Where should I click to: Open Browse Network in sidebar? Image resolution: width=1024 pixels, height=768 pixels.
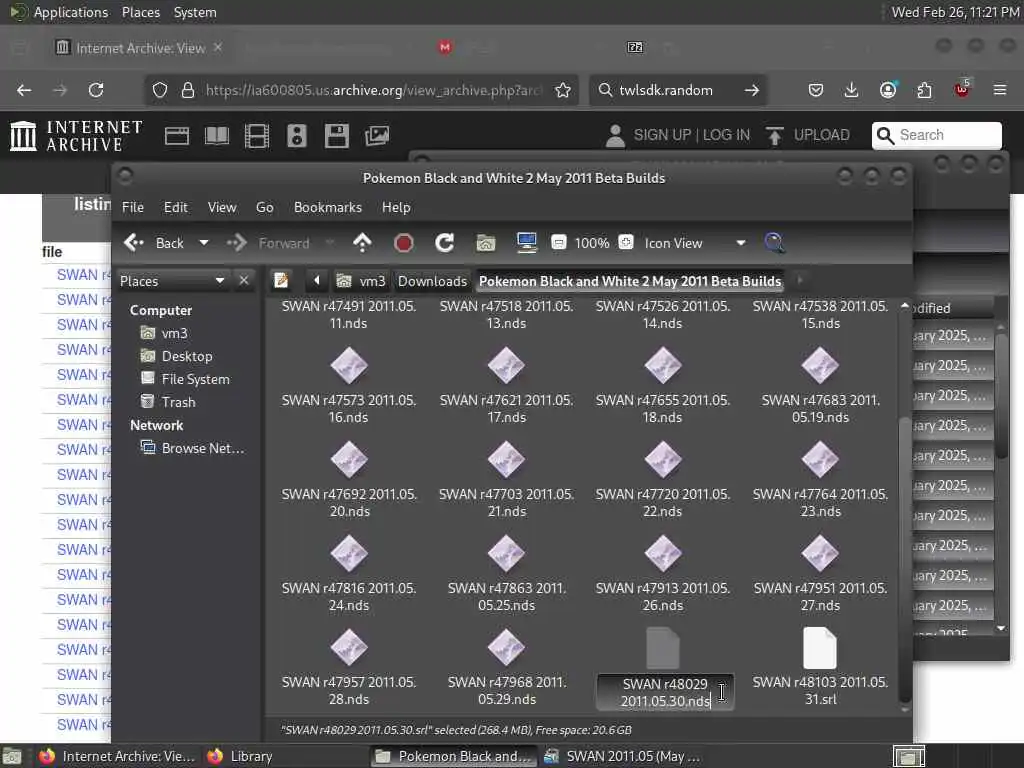(x=202, y=448)
